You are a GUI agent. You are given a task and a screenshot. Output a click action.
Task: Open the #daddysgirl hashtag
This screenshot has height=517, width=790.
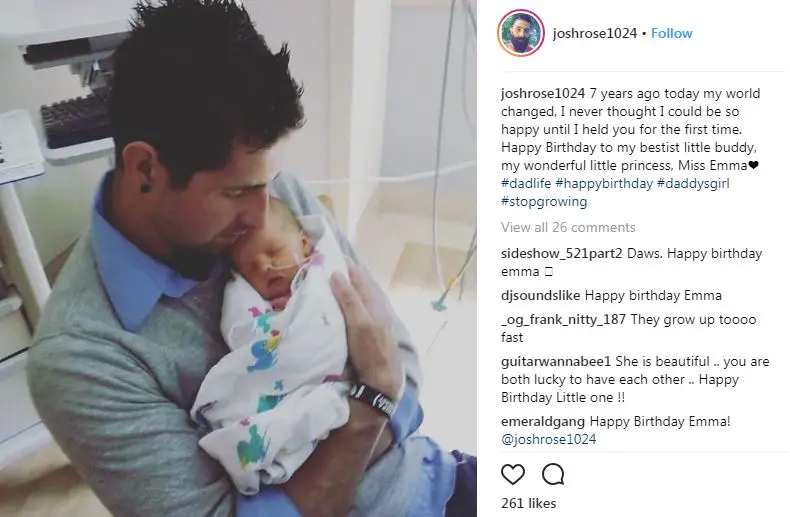[x=693, y=183]
